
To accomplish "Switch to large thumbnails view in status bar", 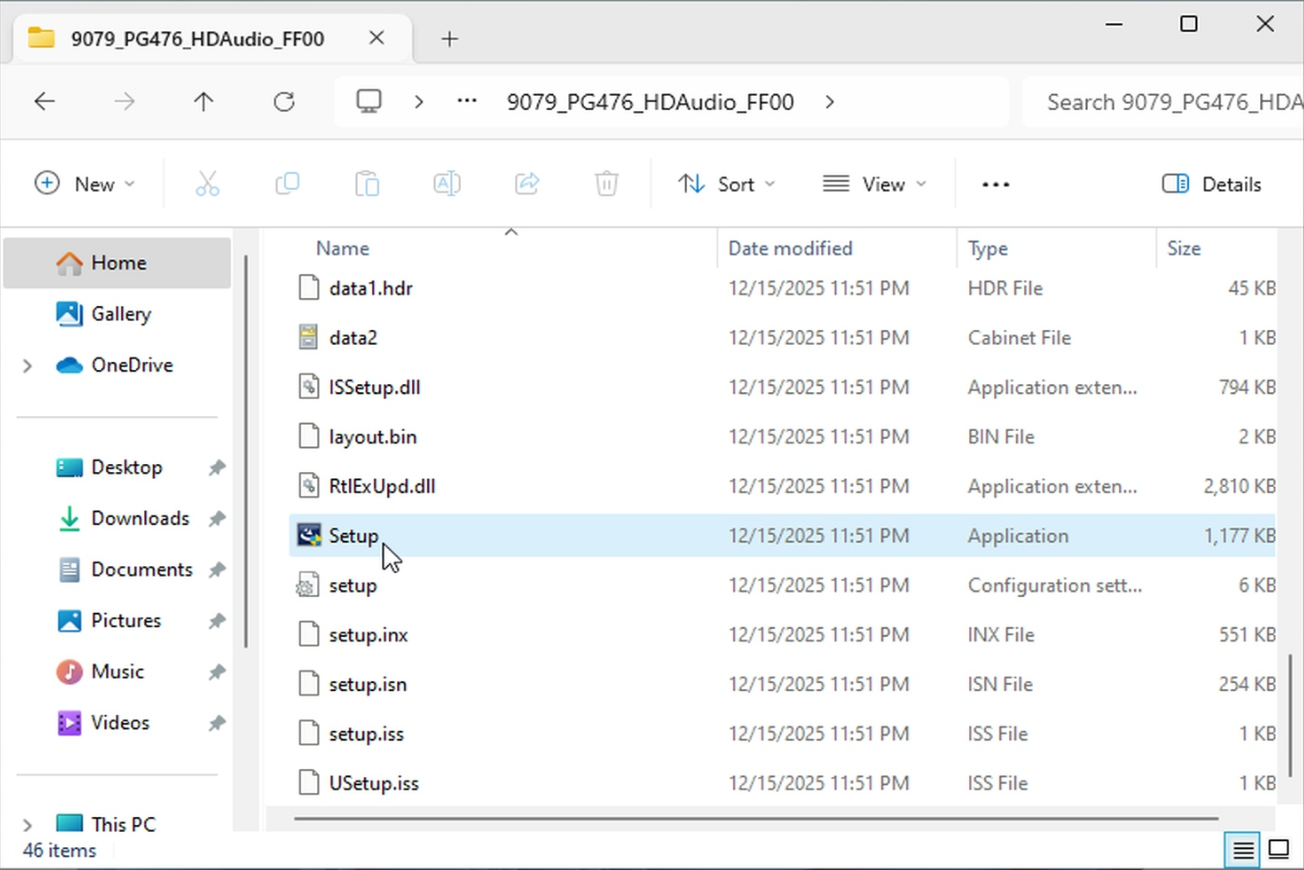I will 1279,850.
